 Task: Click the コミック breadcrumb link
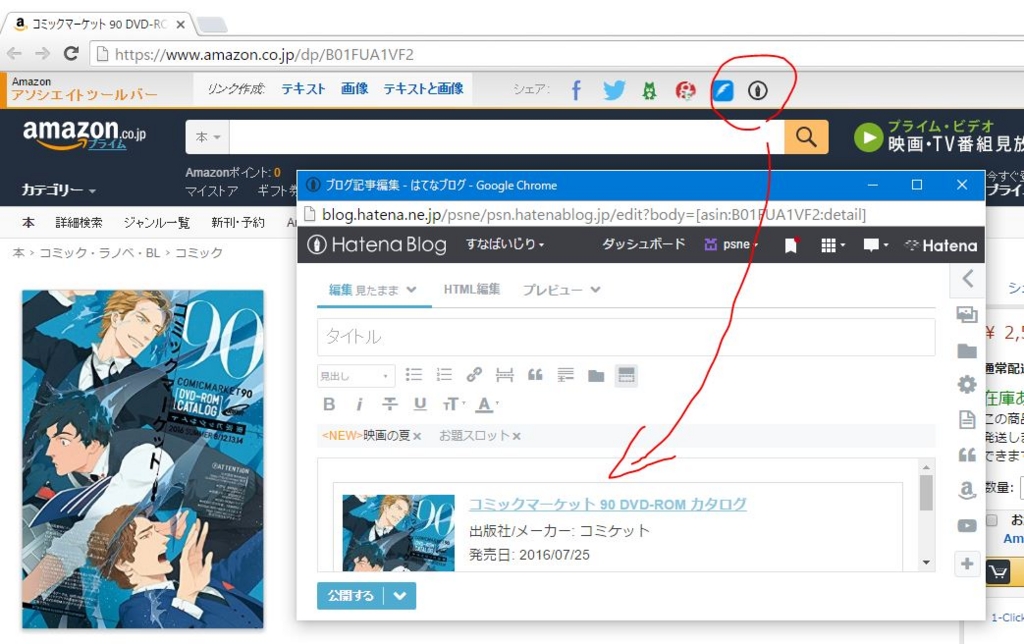tap(199, 253)
